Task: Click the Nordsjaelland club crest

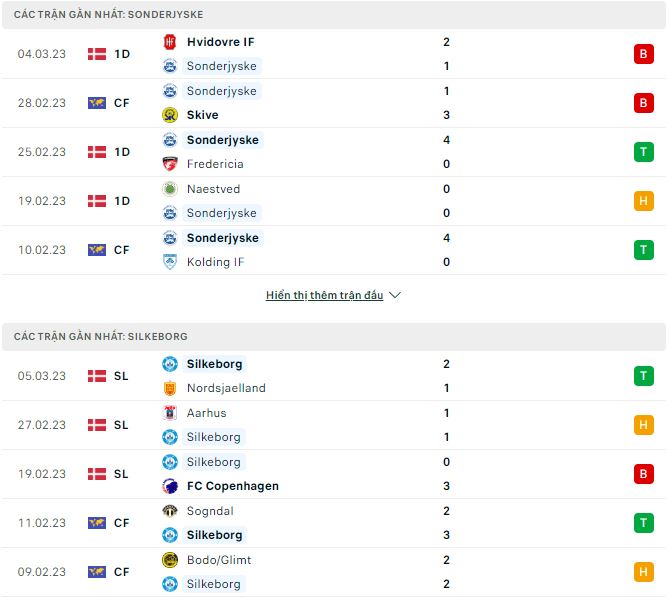Action: pyautogui.click(x=169, y=388)
